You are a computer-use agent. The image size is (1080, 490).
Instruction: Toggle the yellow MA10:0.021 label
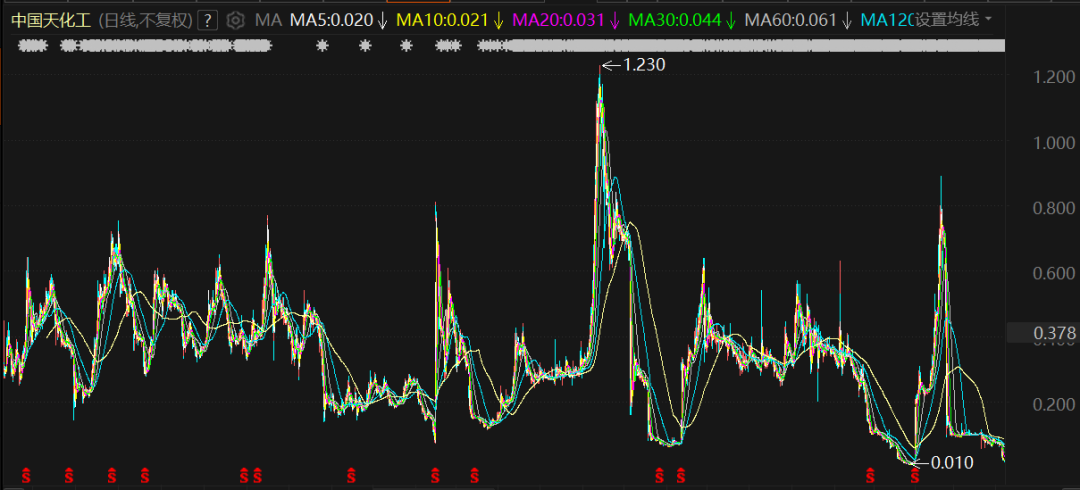[446, 20]
